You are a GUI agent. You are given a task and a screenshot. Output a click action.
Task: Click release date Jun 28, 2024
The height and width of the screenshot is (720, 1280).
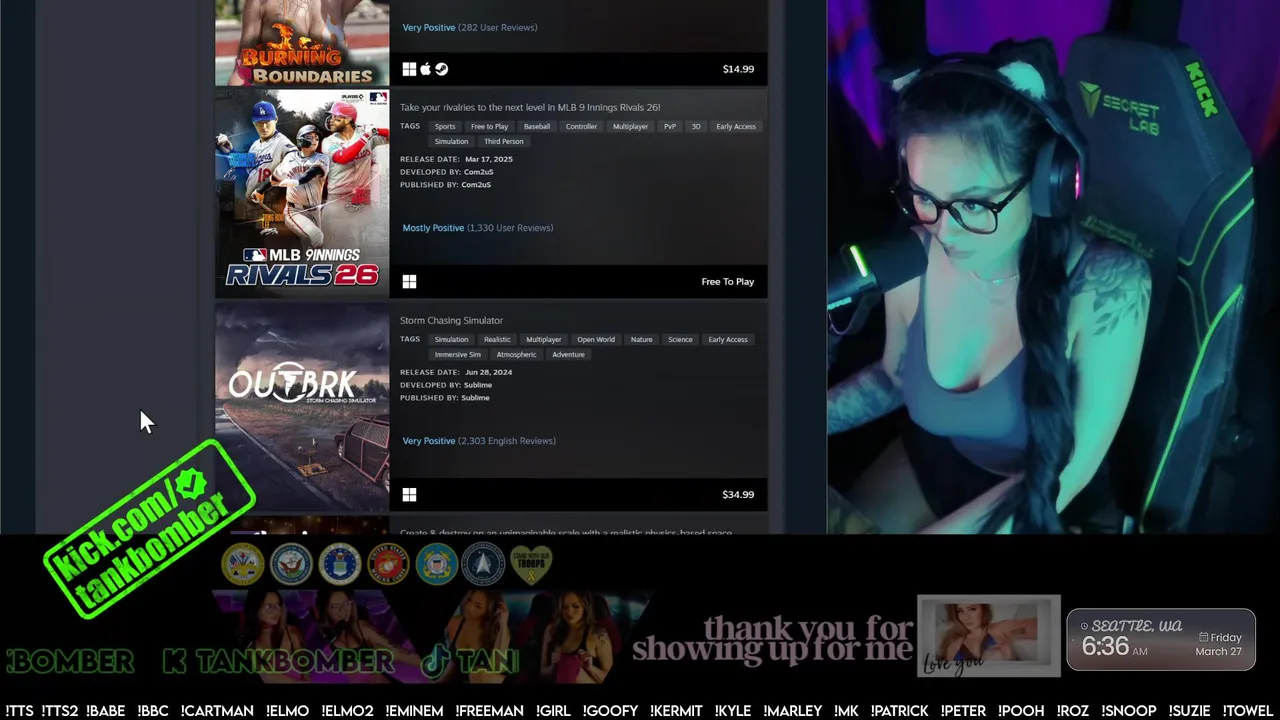point(488,372)
